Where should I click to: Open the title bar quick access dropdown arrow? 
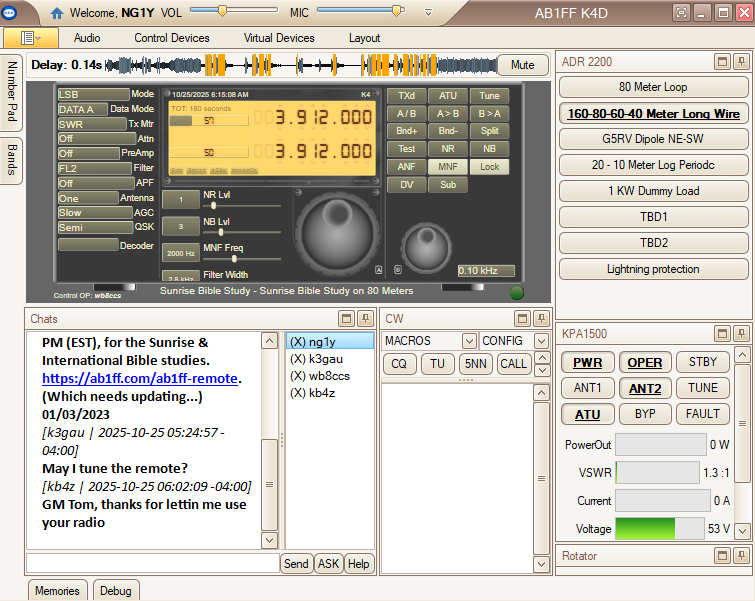click(428, 13)
